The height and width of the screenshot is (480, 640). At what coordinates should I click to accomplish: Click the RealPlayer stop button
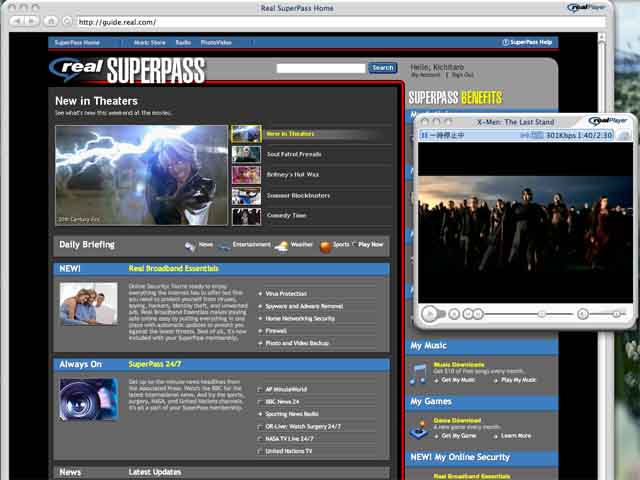[454, 314]
